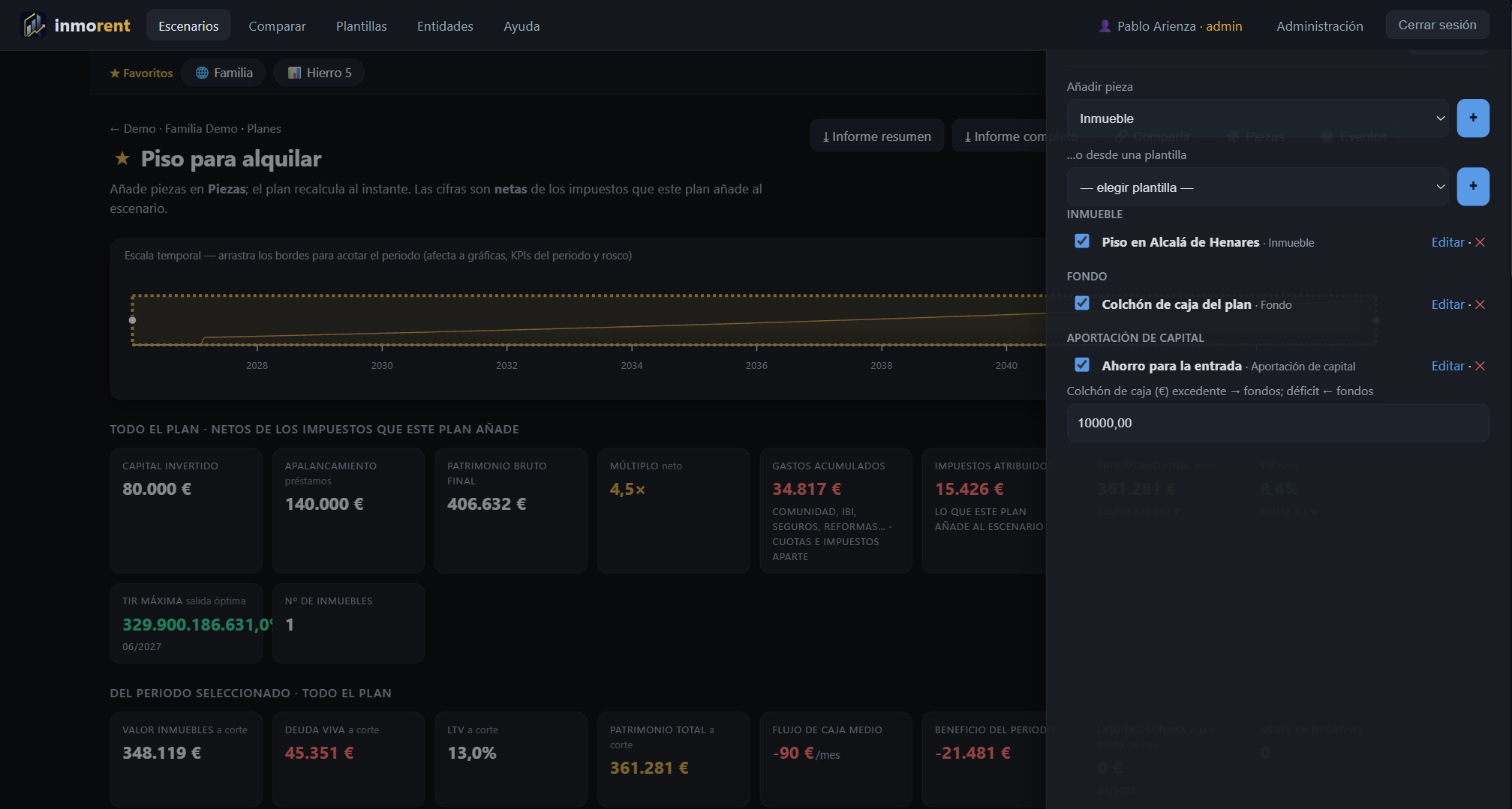This screenshot has width=1512, height=809.
Task: Click the Múltiplo neto 4,5× value
Action: (628, 490)
